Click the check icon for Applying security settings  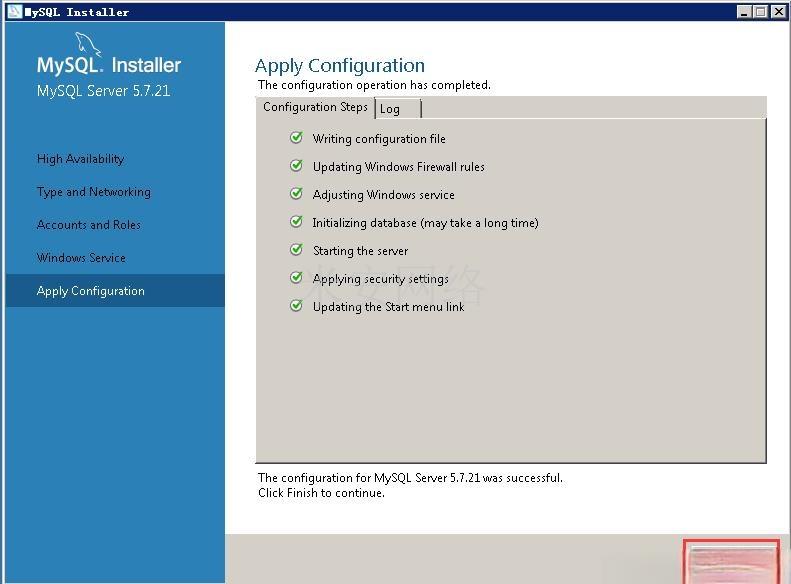297,278
